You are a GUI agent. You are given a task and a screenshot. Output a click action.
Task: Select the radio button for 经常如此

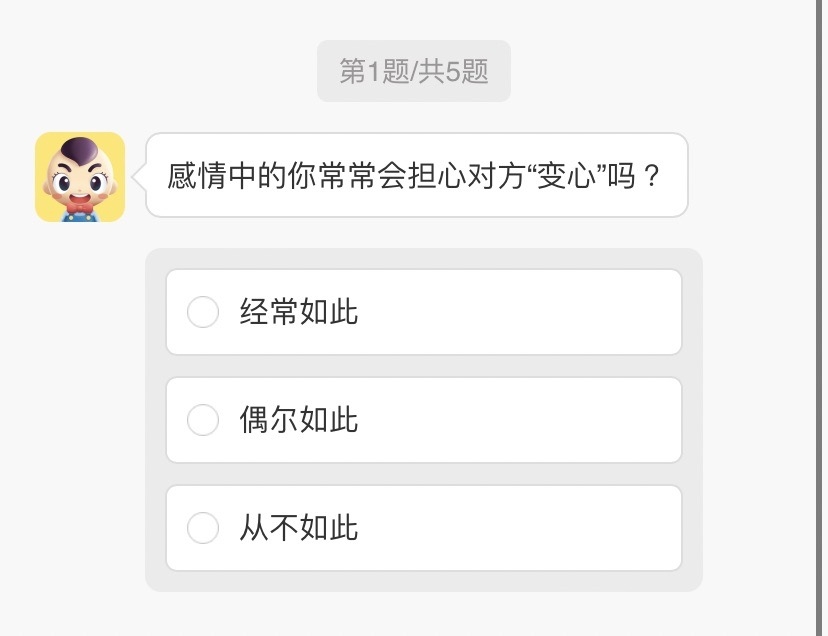203,312
